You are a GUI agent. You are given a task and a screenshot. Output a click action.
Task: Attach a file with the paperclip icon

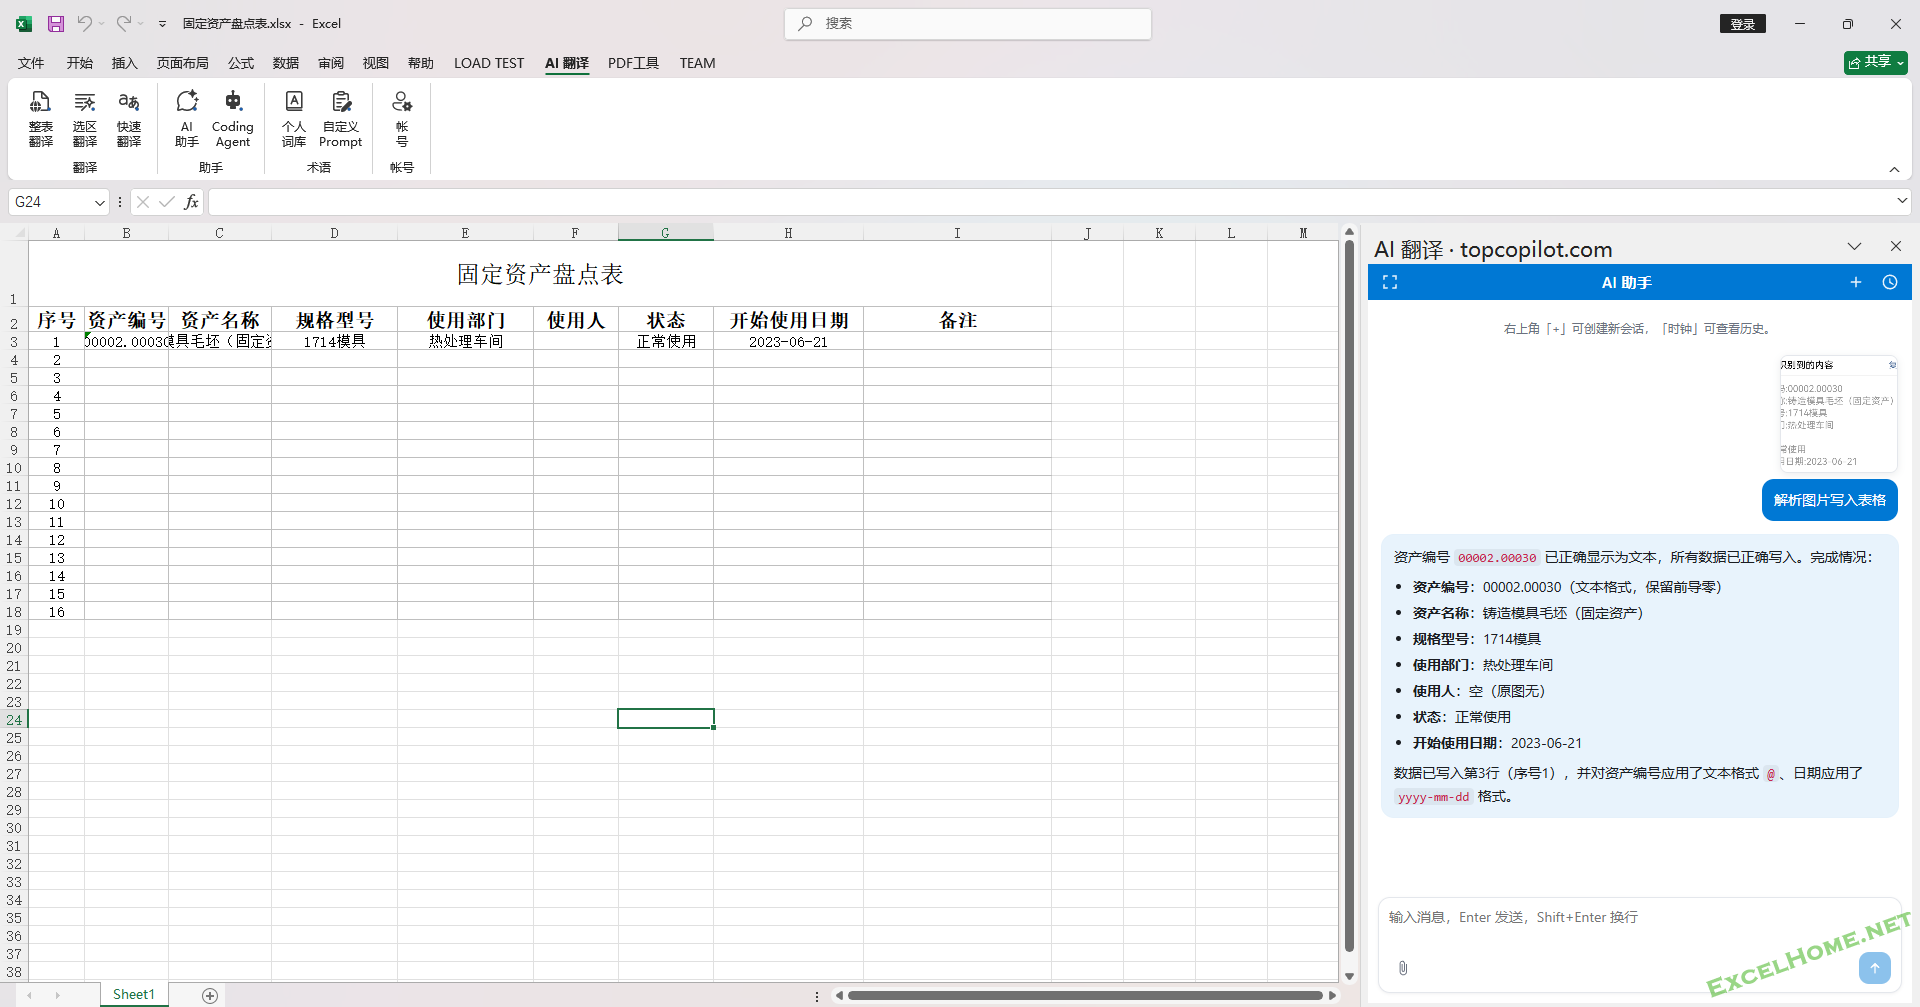coord(1403,968)
